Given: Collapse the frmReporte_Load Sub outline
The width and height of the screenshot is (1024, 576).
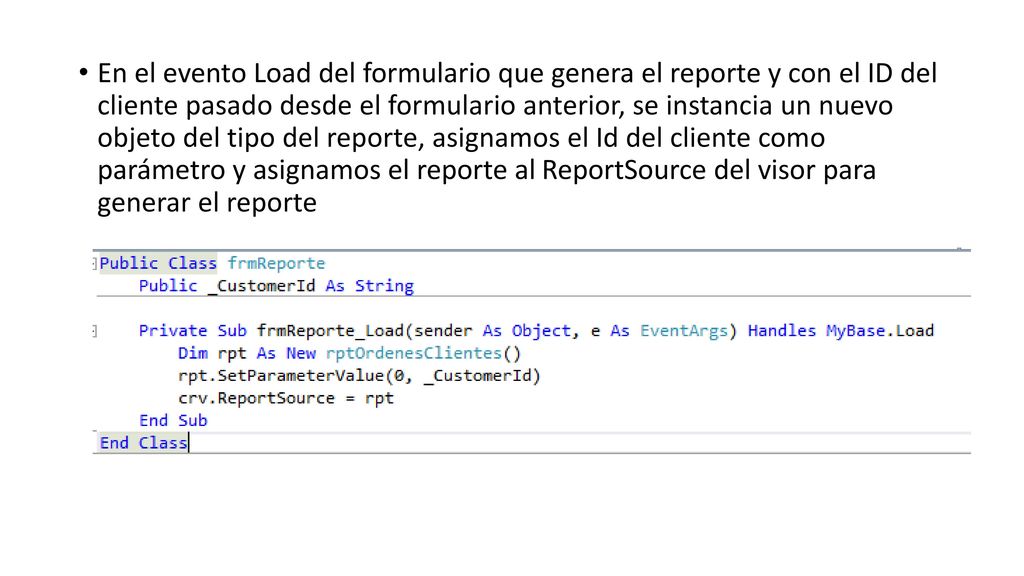Looking at the screenshot, I should 95,331.
